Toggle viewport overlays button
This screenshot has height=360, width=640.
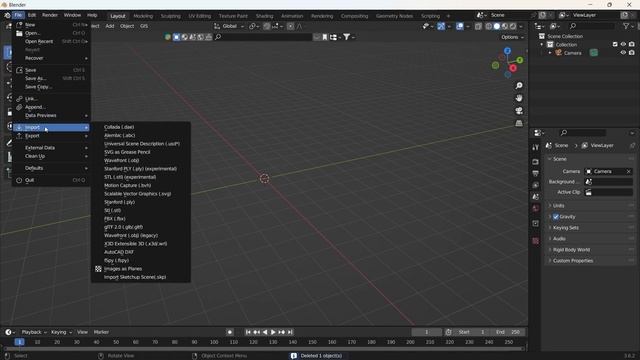460,26
